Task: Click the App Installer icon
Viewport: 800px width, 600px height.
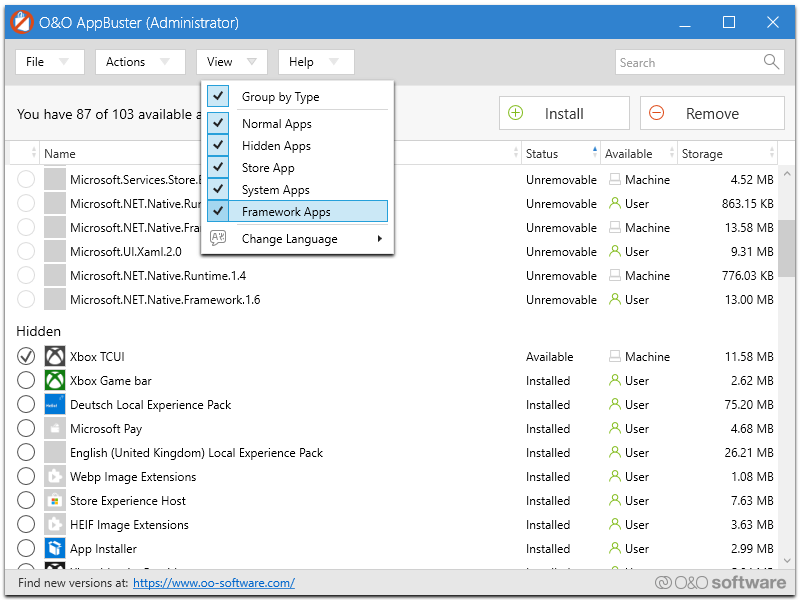Action: [55, 548]
